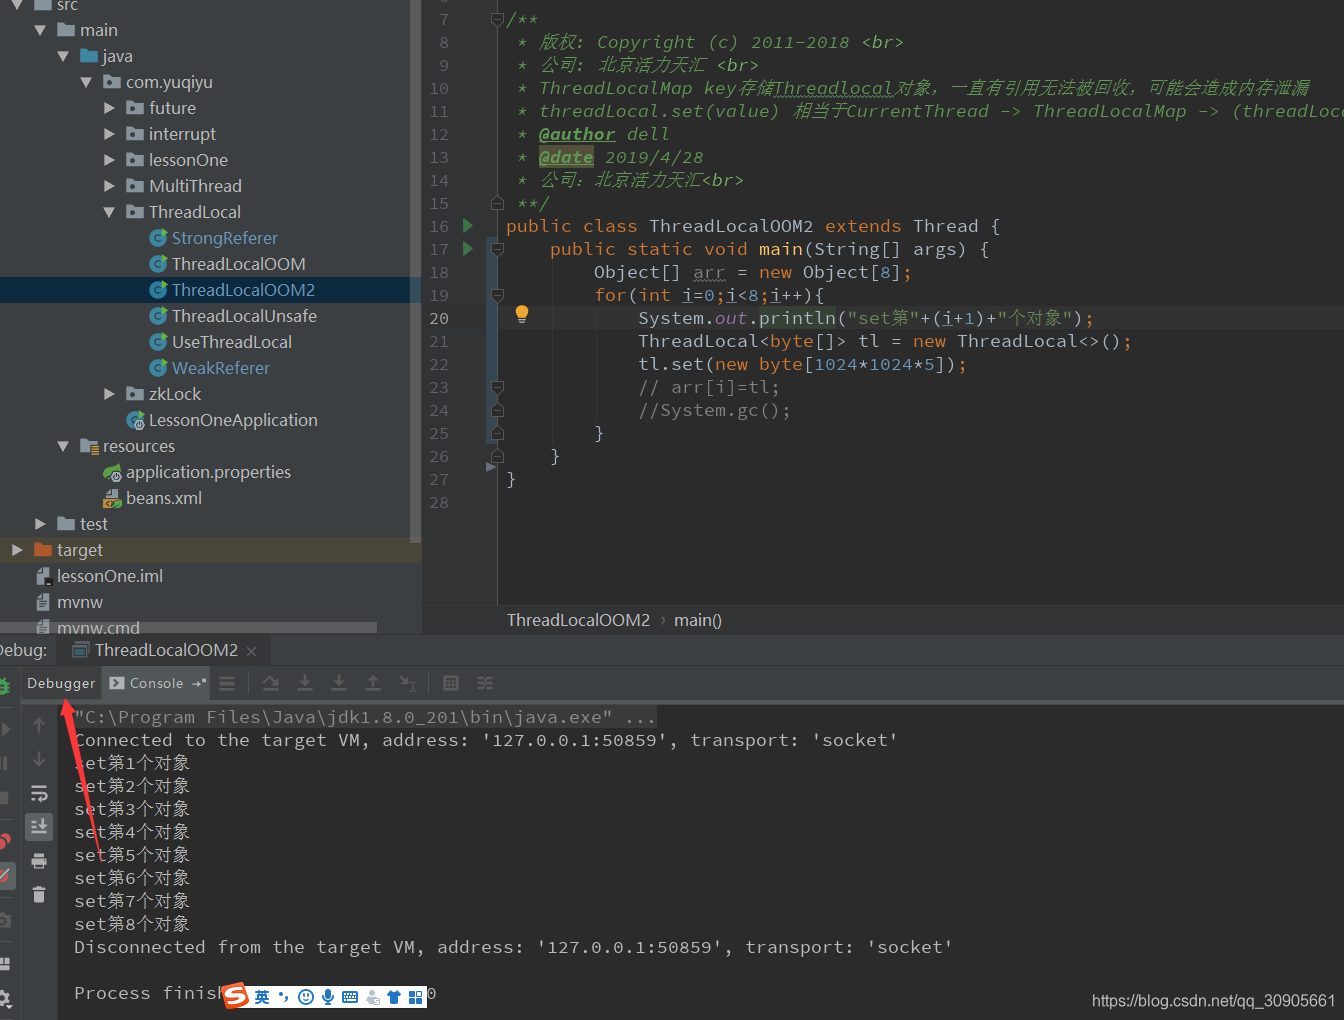Viewport: 1344px width, 1020px height.
Task: Expand the lessonOne package
Action: point(109,160)
